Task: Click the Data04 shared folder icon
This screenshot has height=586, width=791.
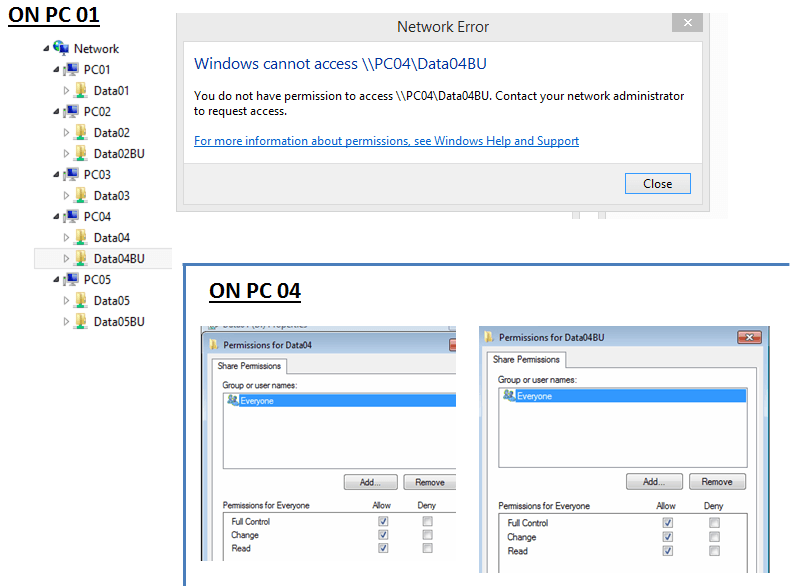Action: coord(81,237)
